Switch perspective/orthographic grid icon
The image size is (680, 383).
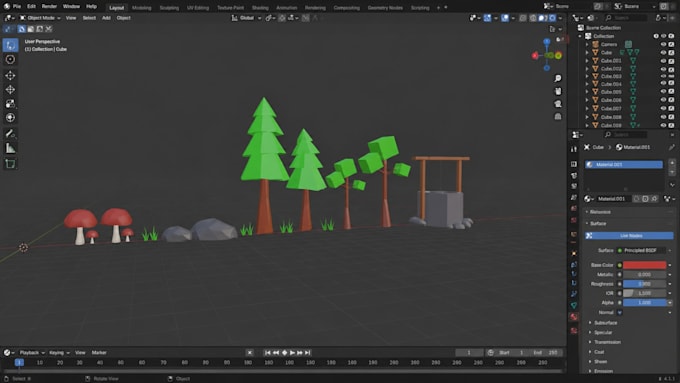click(558, 116)
